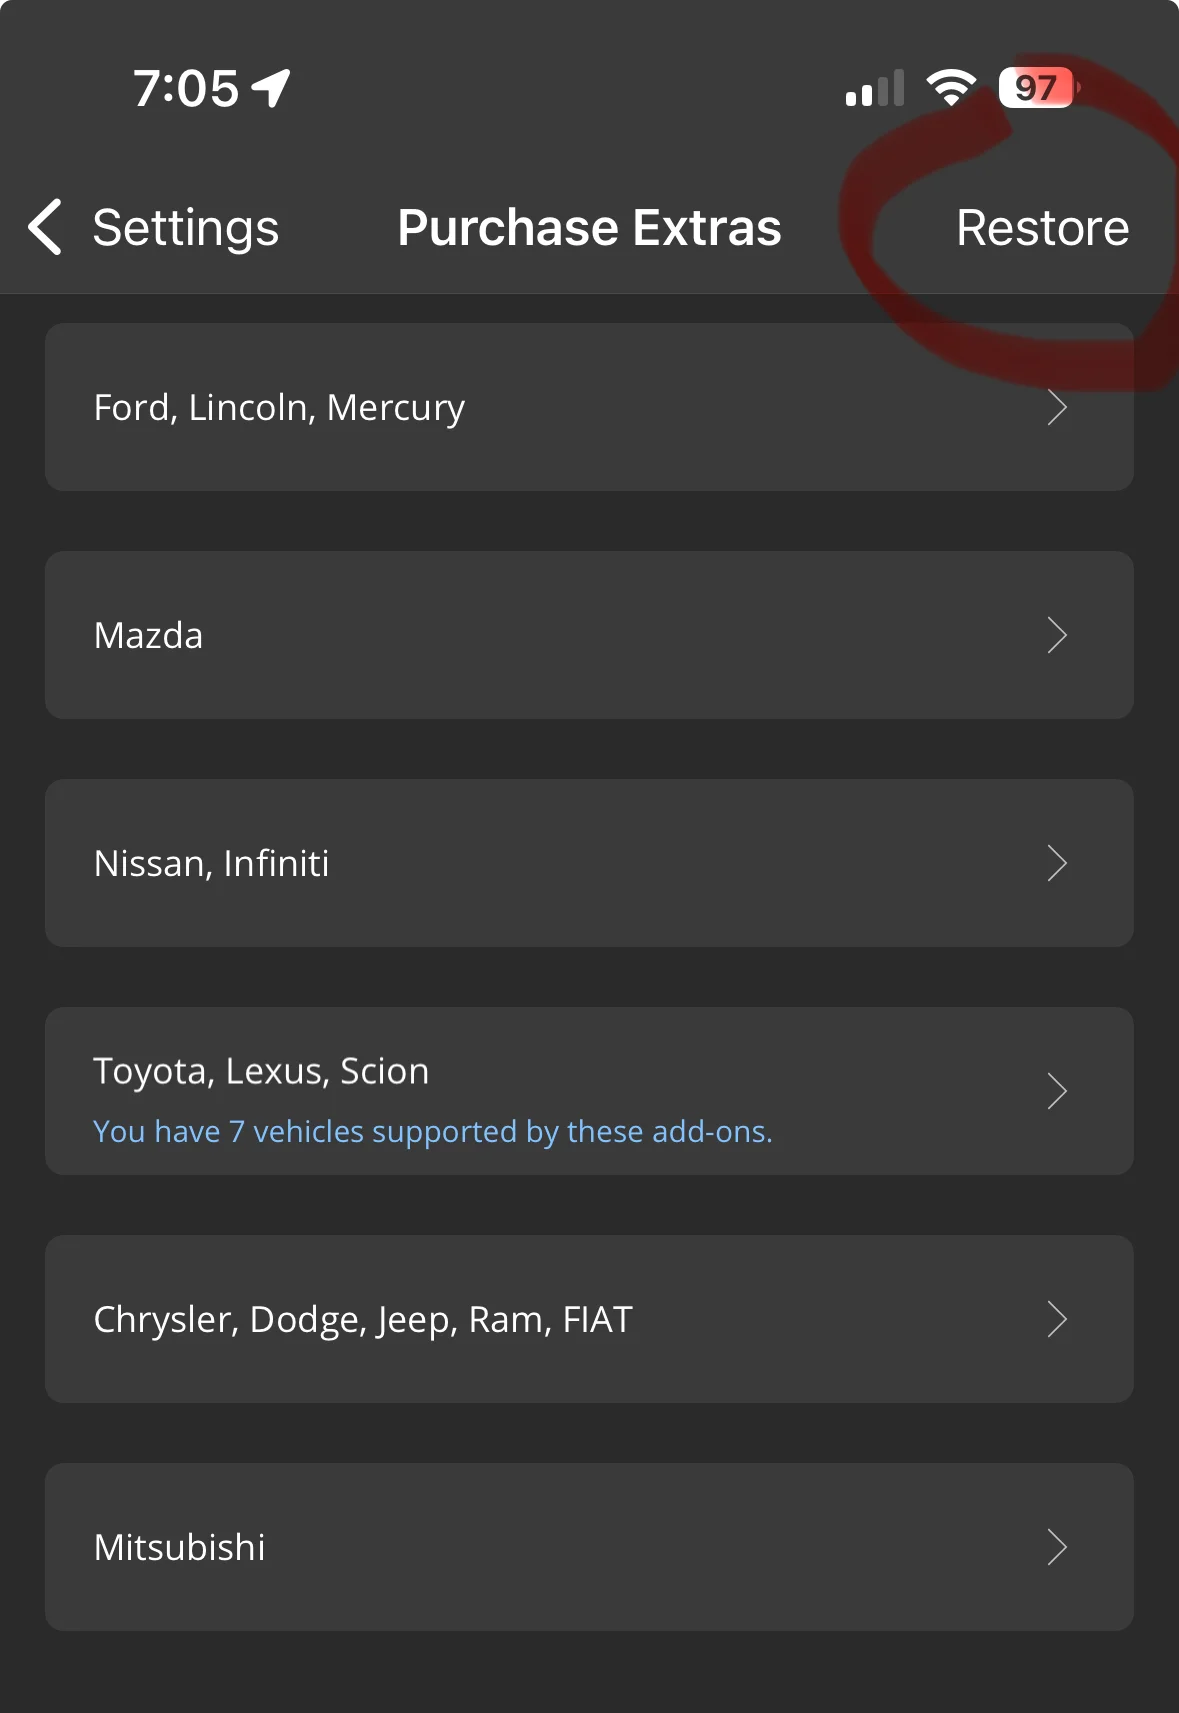This screenshot has height=1713, width=1179.
Task: Expand chevron on Chrysler, Dodge, Jeep row
Action: pos(1057,1319)
